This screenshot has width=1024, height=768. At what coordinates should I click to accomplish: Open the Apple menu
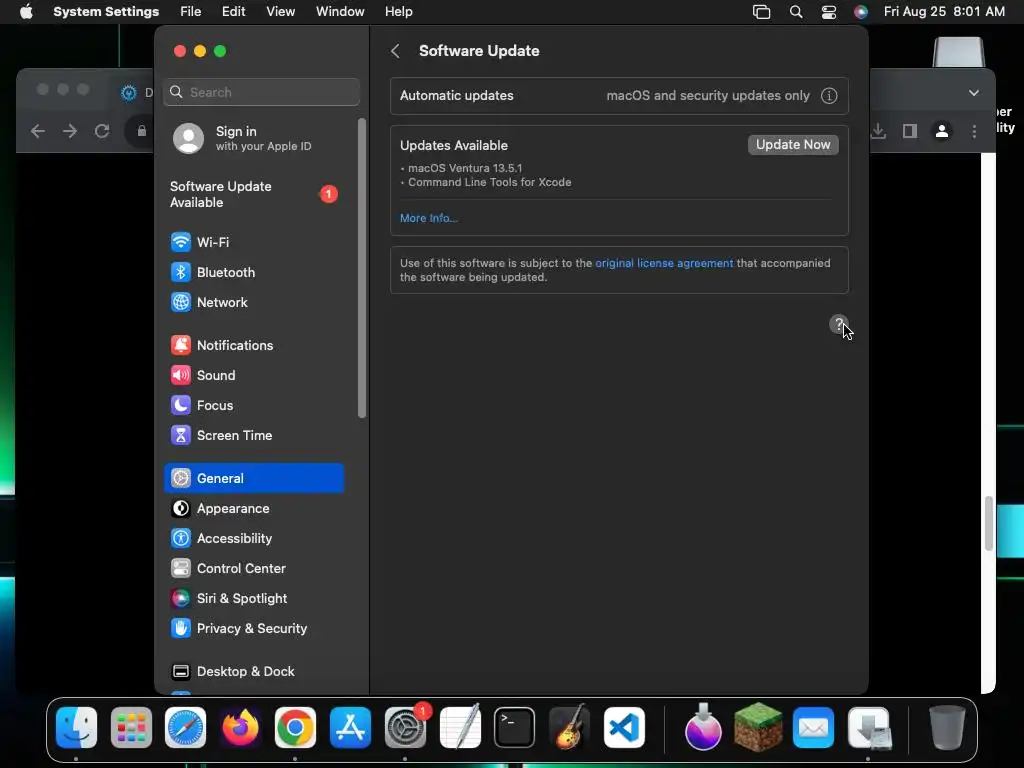[26, 12]
